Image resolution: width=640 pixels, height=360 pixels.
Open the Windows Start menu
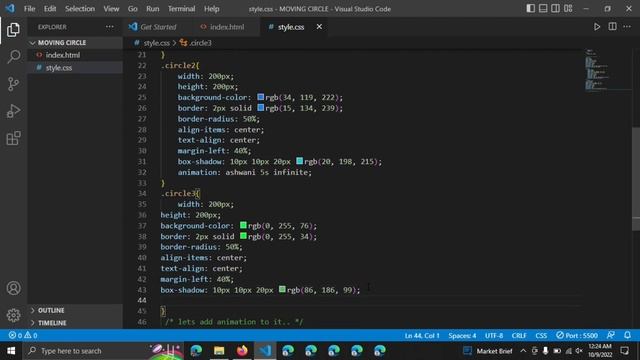pos(11,351)
